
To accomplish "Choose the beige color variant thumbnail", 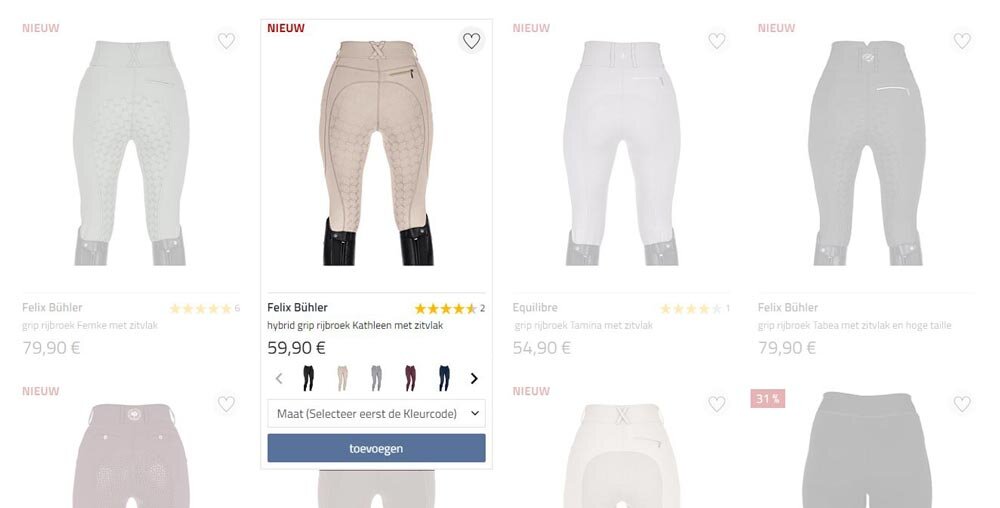I will click(342, 379).
